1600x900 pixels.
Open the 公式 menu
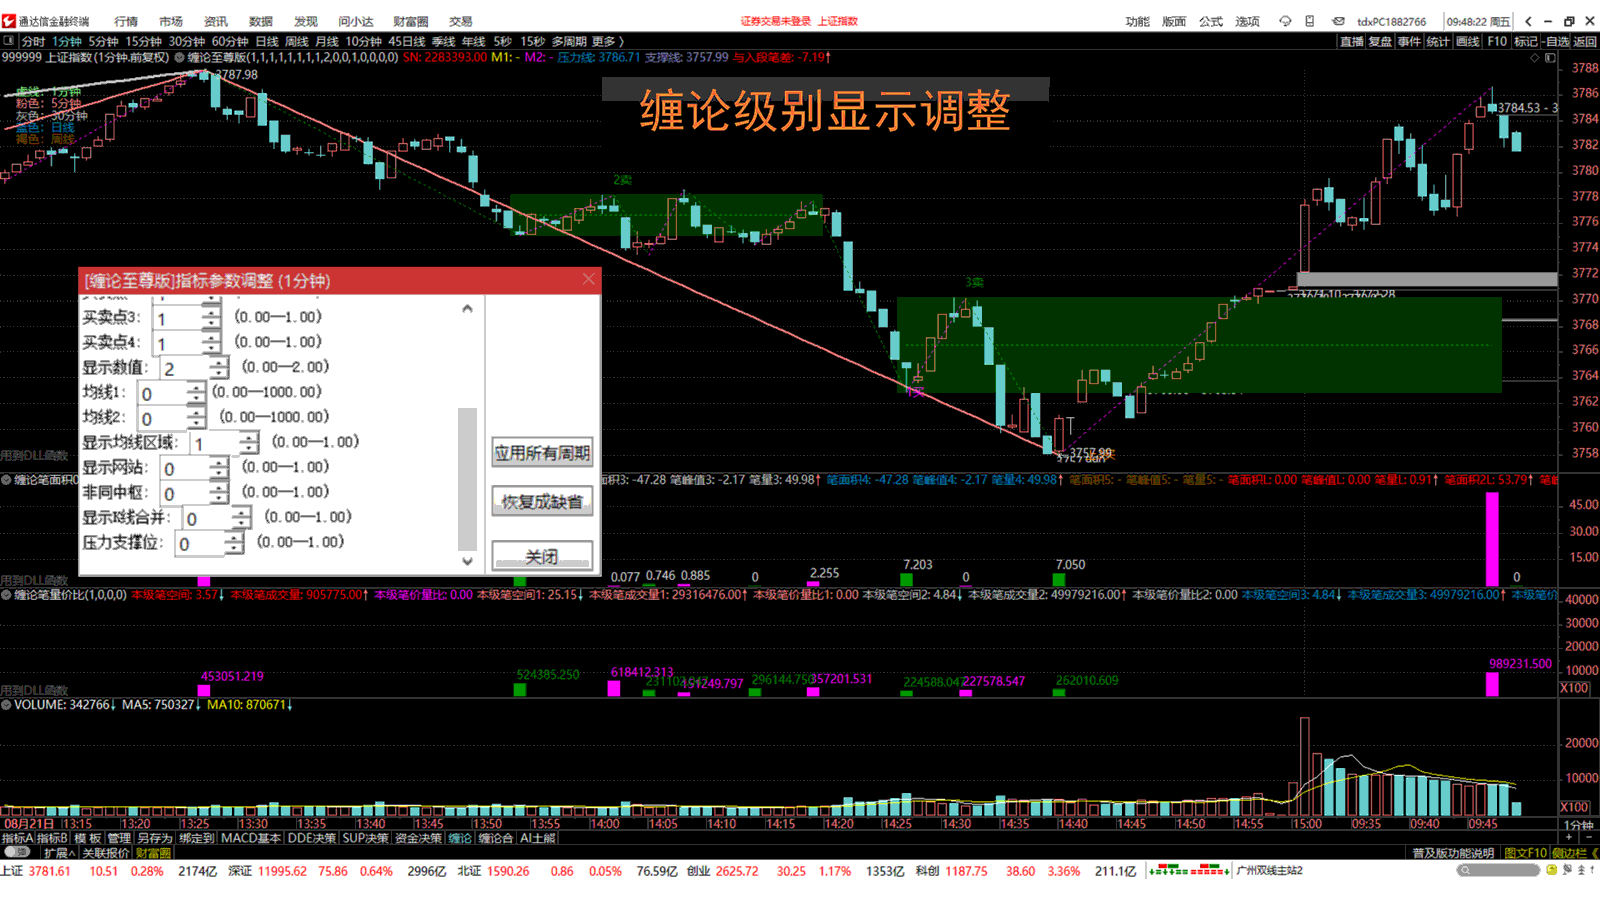(1211, 21)
